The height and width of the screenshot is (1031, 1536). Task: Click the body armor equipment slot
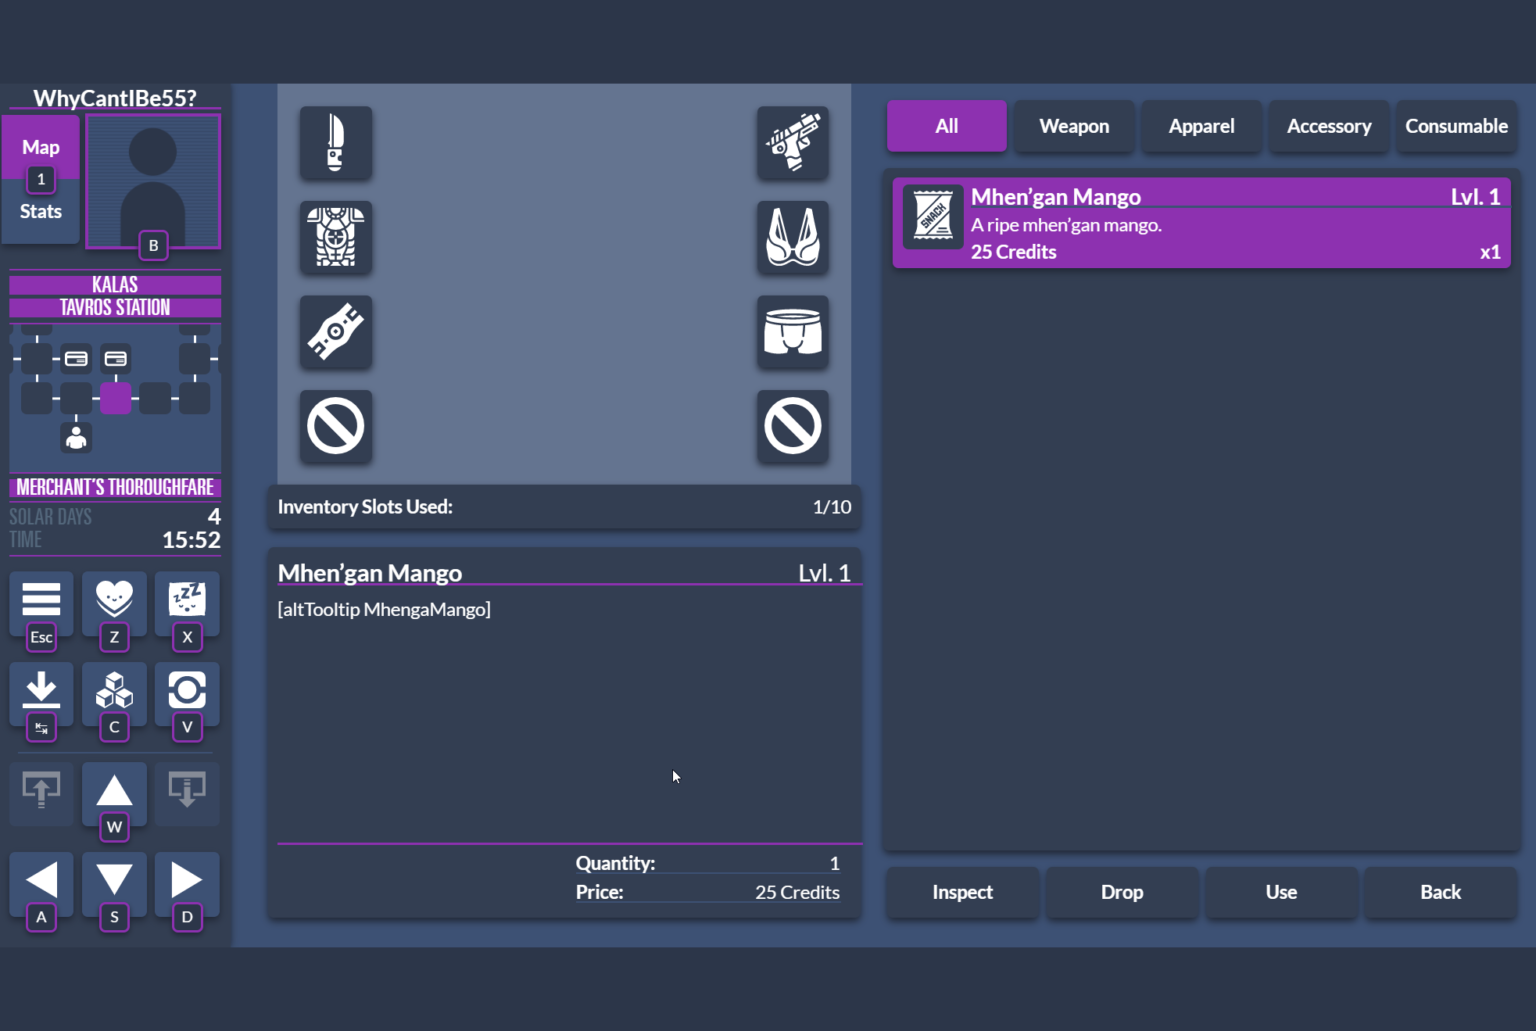(336, 238)
